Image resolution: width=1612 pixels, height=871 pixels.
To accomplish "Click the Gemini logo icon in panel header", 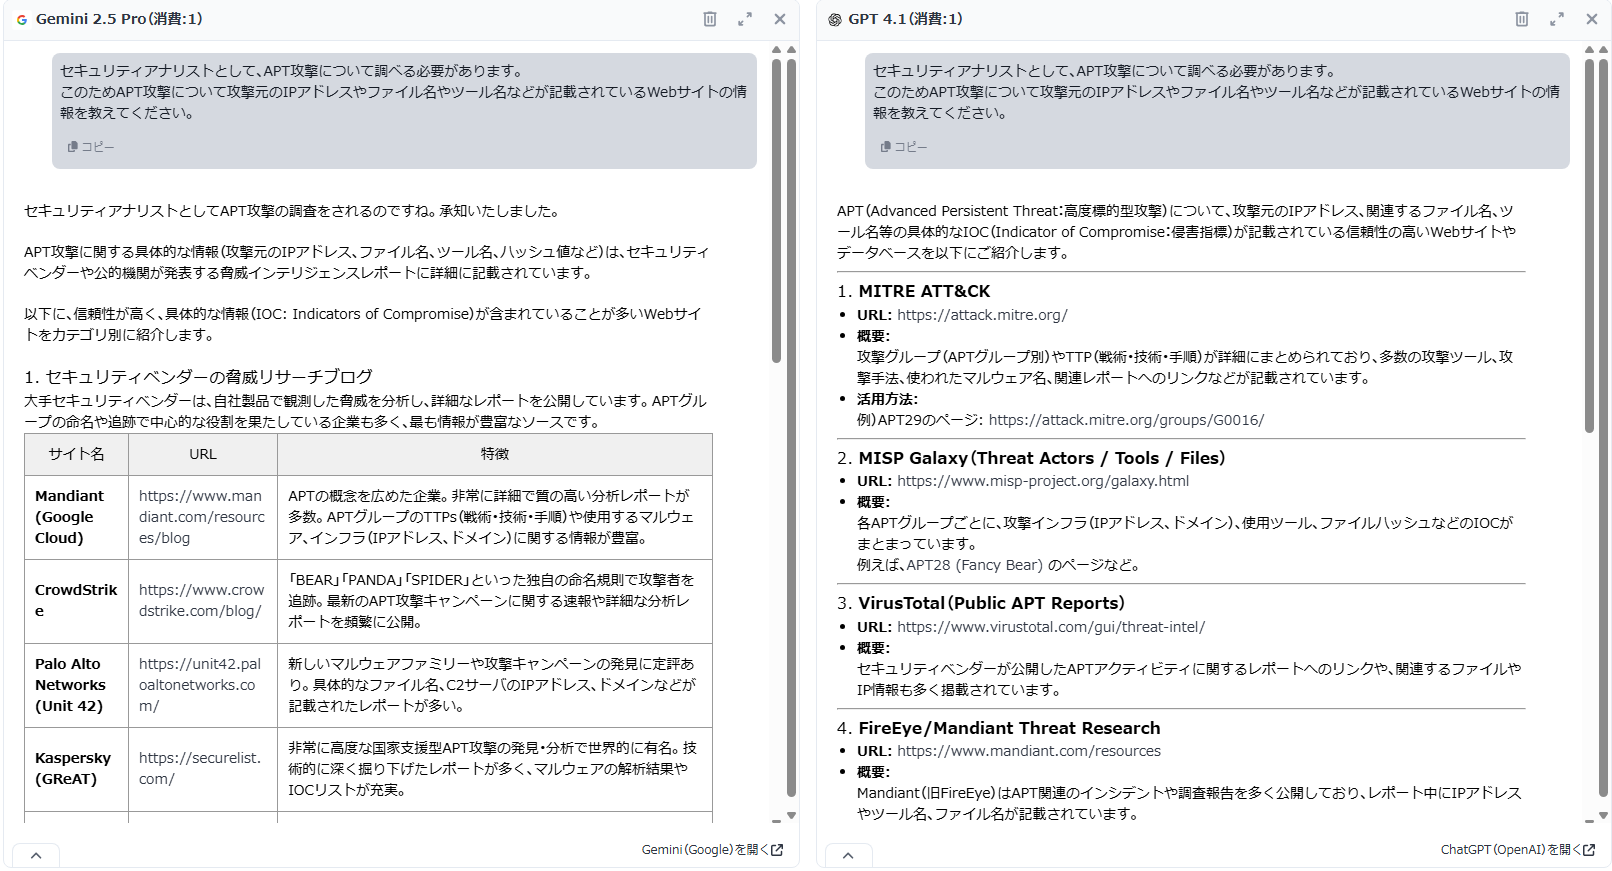I will coord(22,19).
